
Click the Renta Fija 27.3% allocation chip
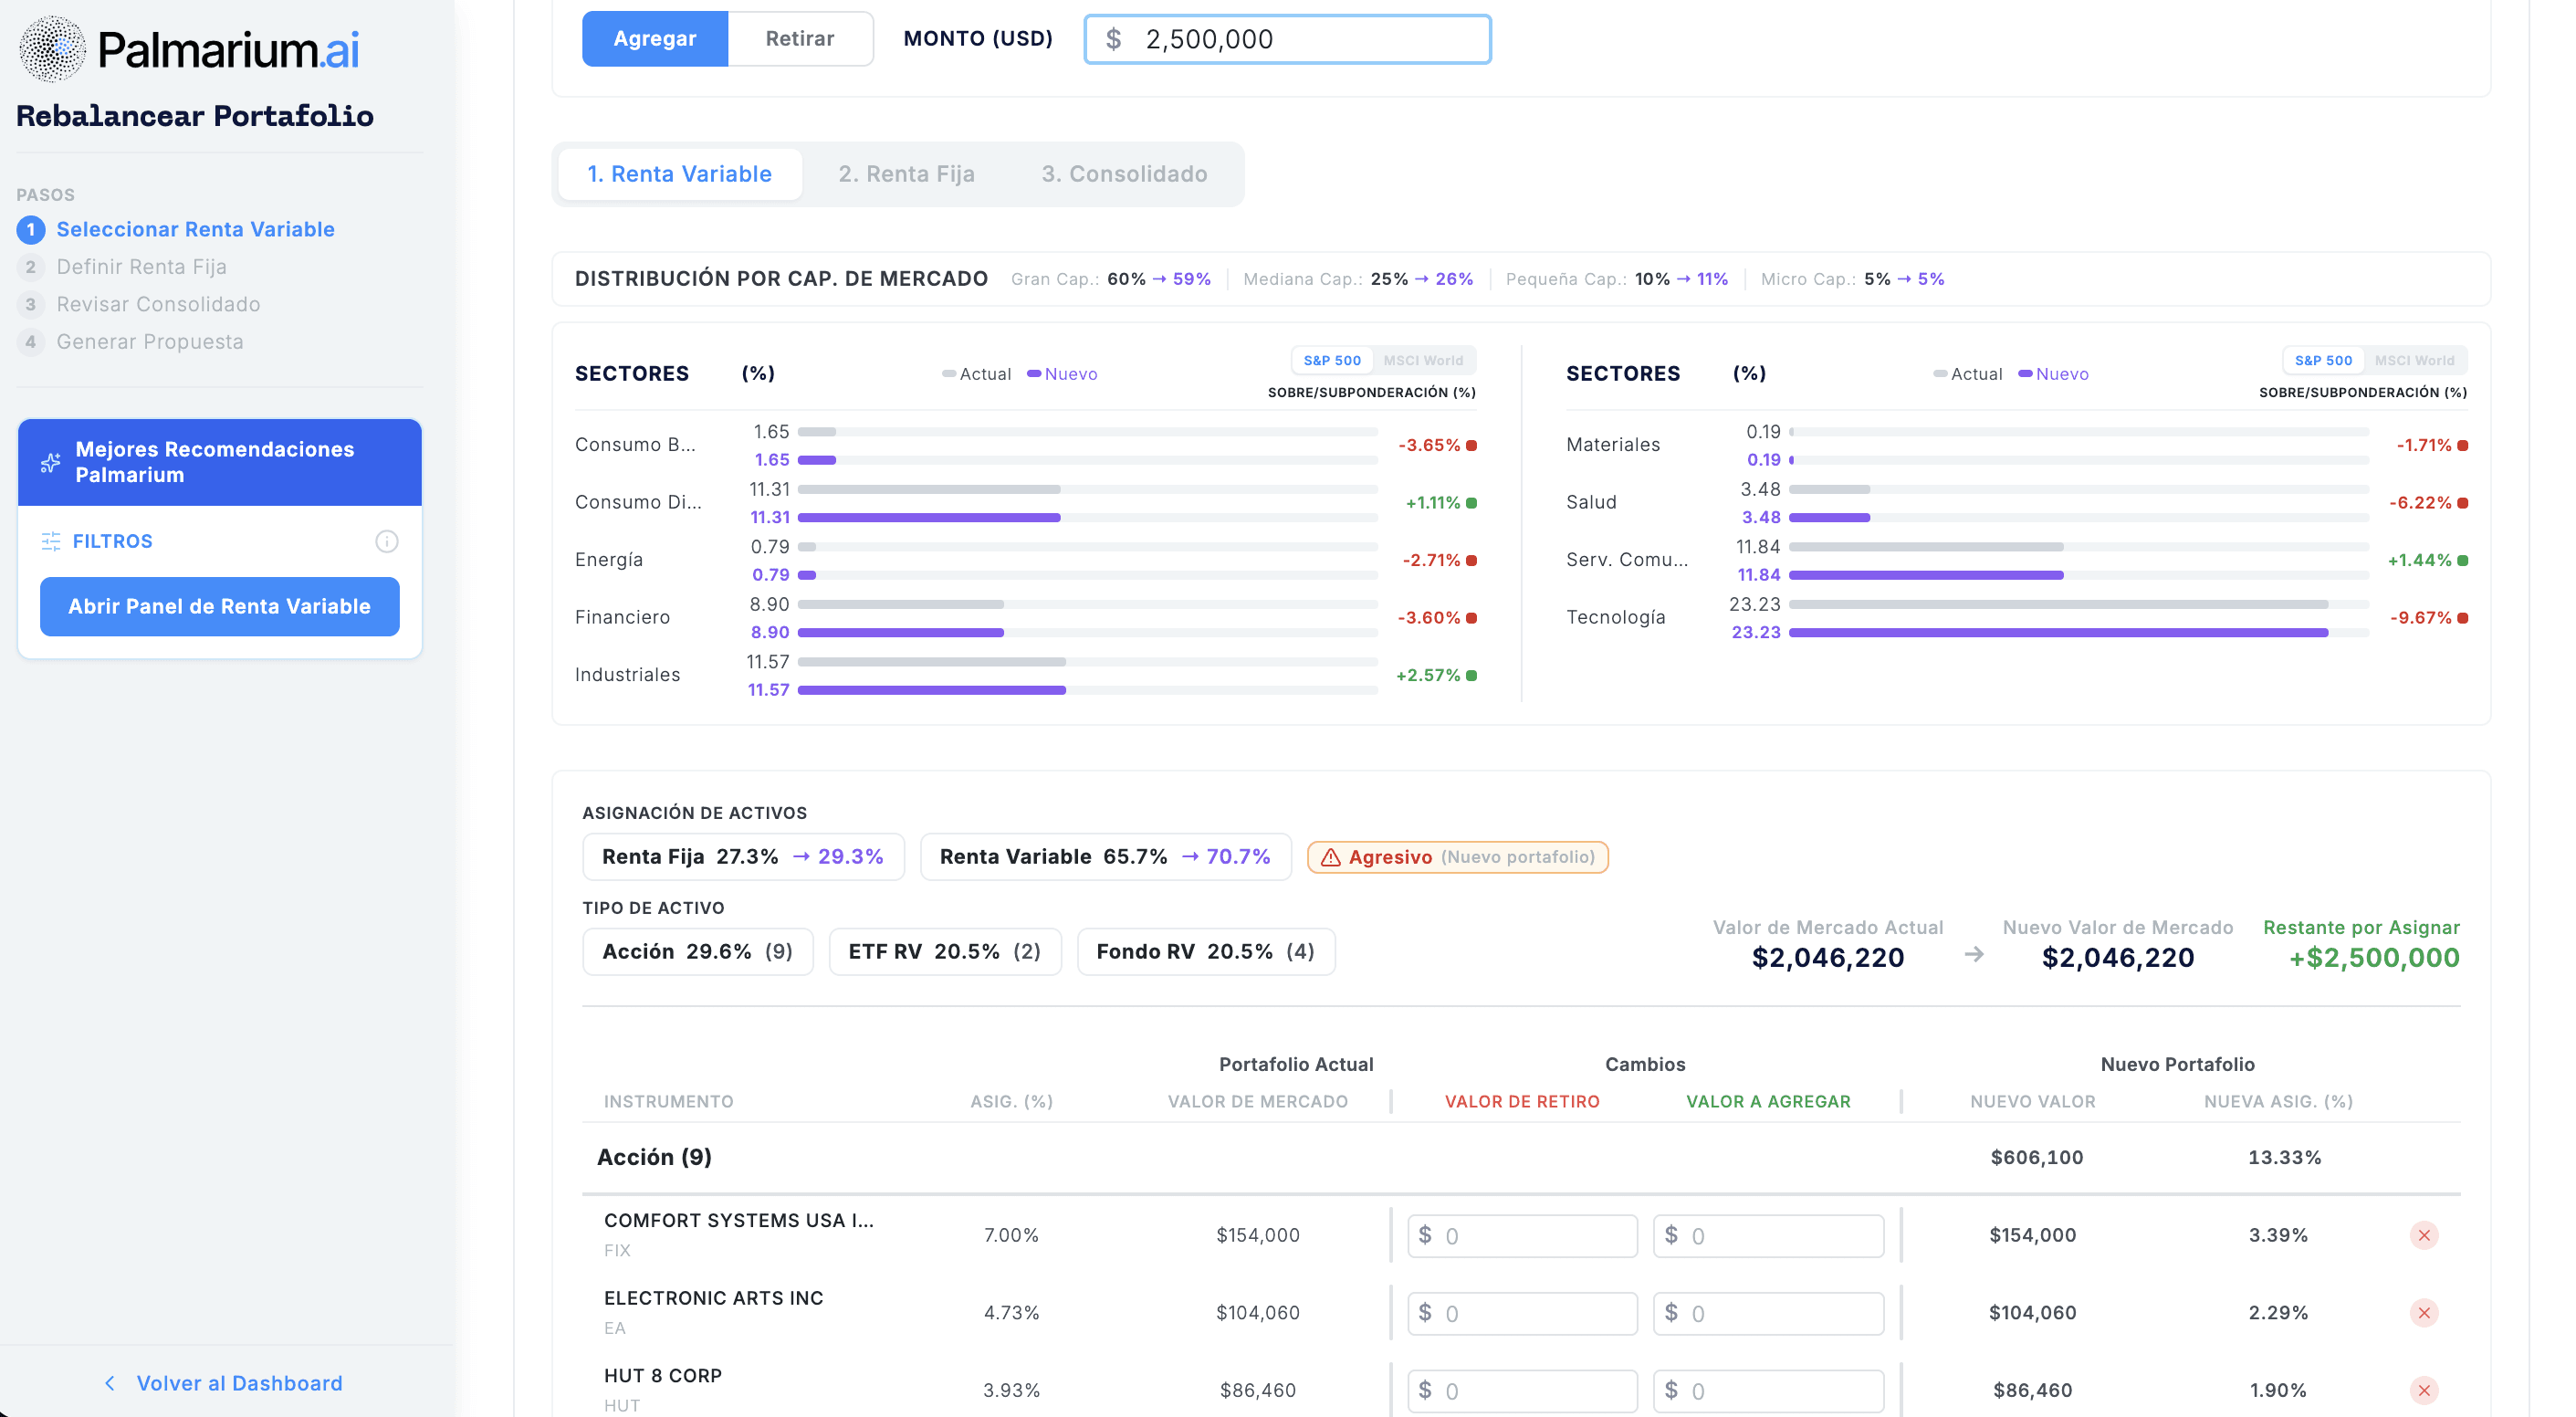(743, 857)
